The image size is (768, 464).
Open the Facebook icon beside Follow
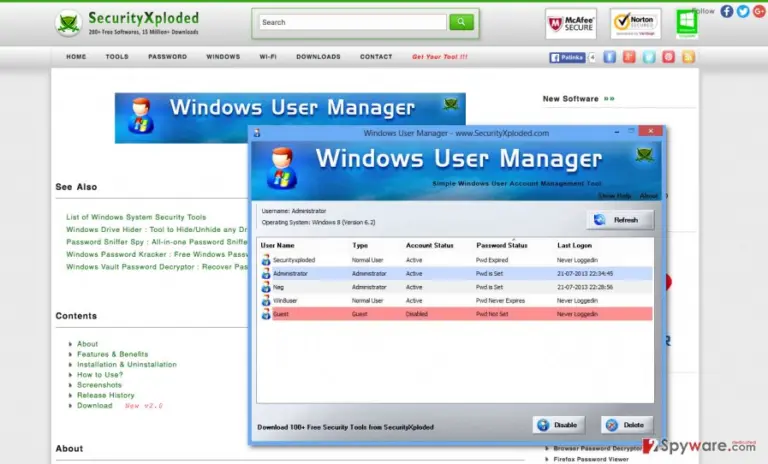pos(727,11)
